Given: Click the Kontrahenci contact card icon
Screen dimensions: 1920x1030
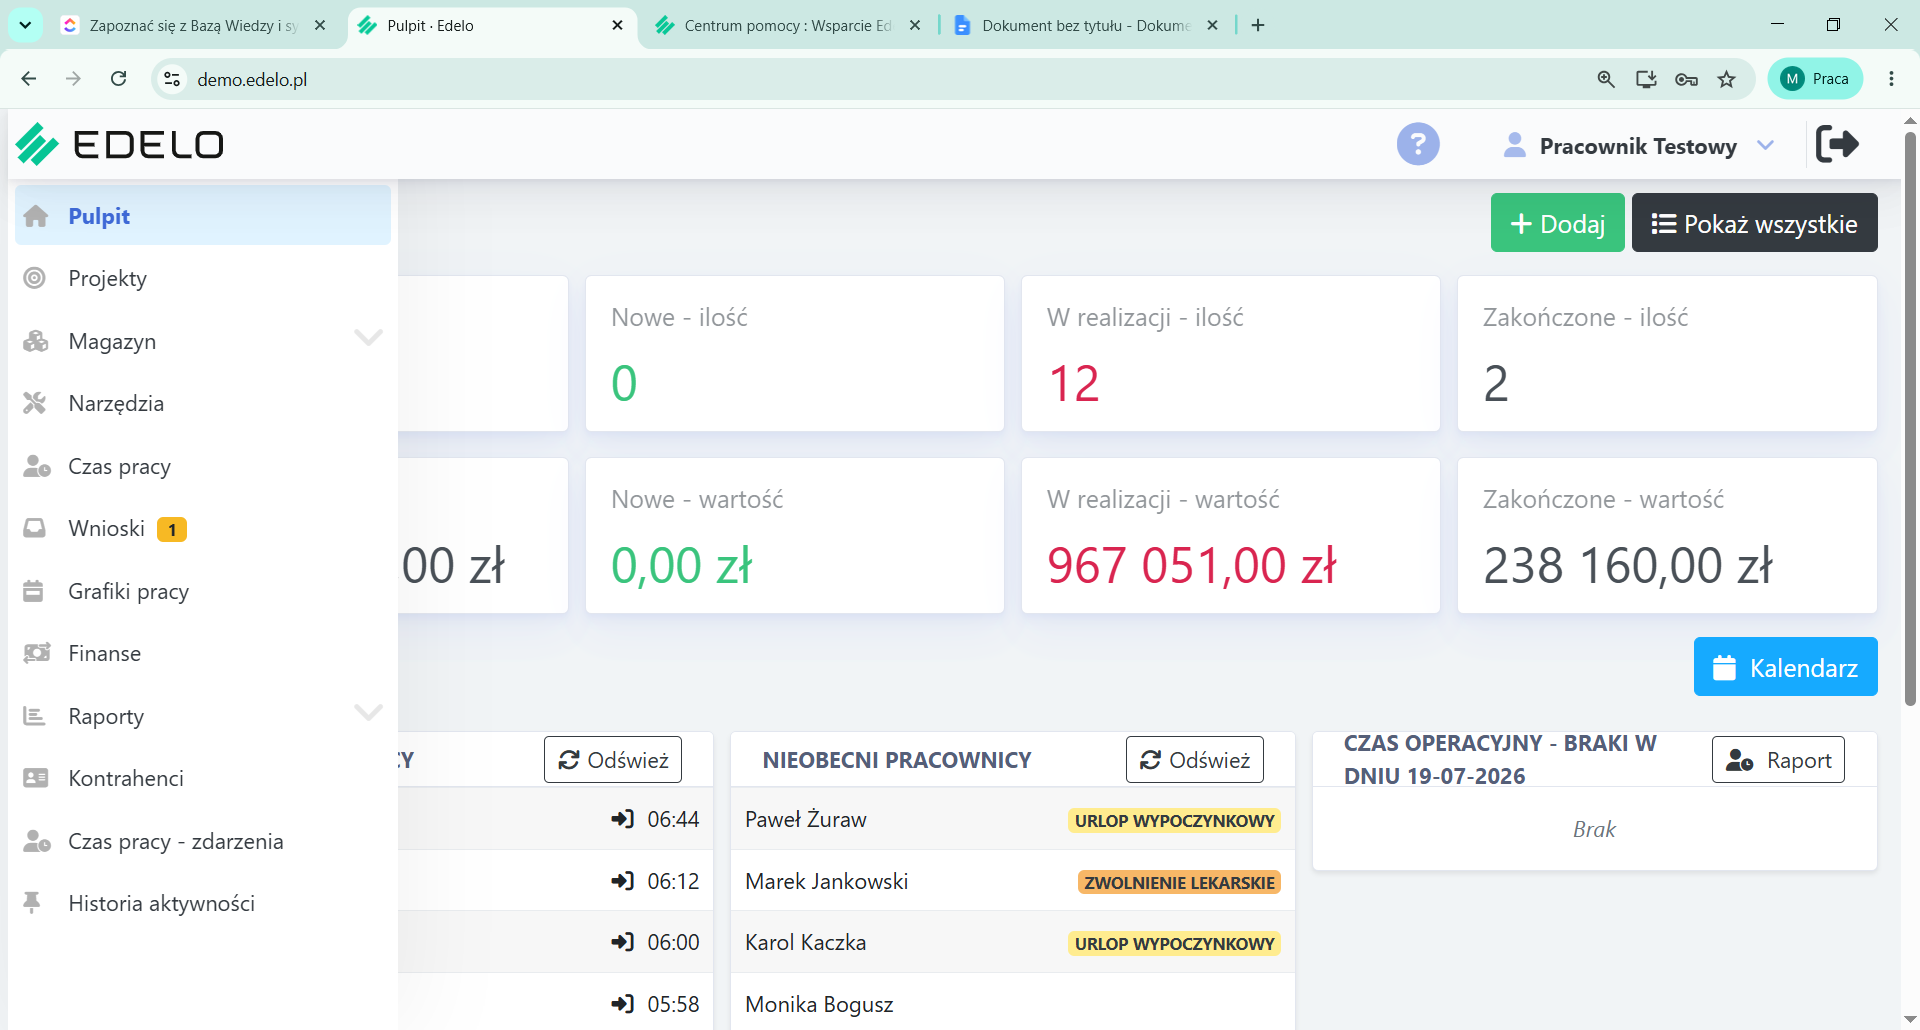Looking at the screenshot, I should coord(35,778).
